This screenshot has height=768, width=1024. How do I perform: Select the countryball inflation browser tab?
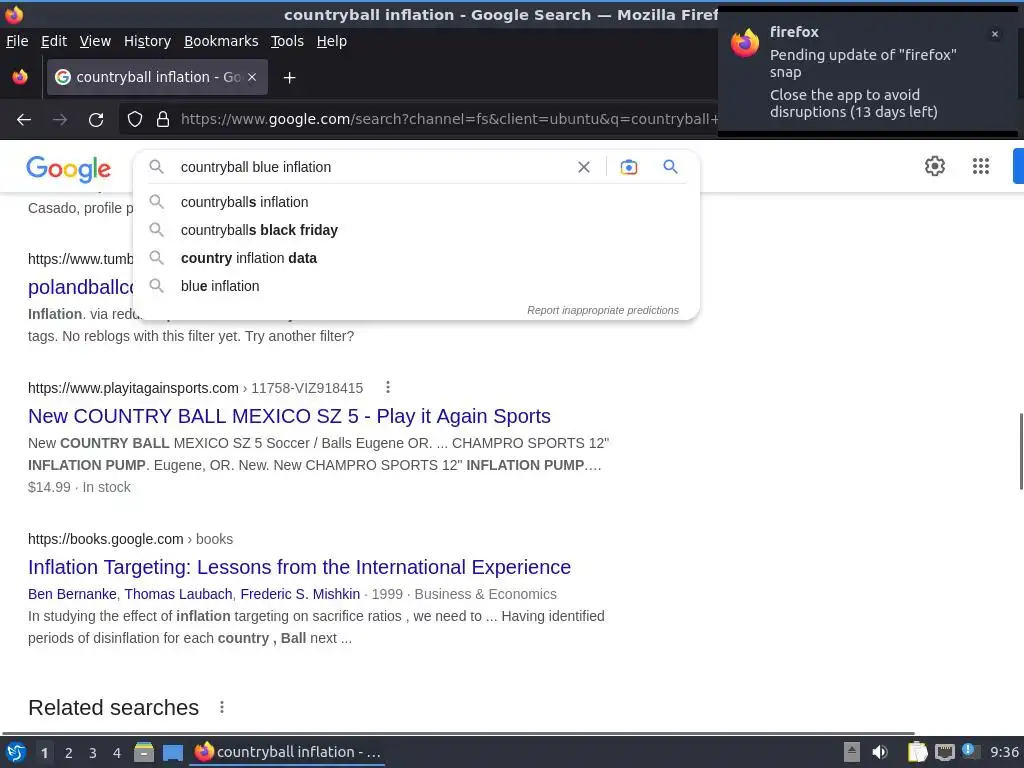(157, 77)
